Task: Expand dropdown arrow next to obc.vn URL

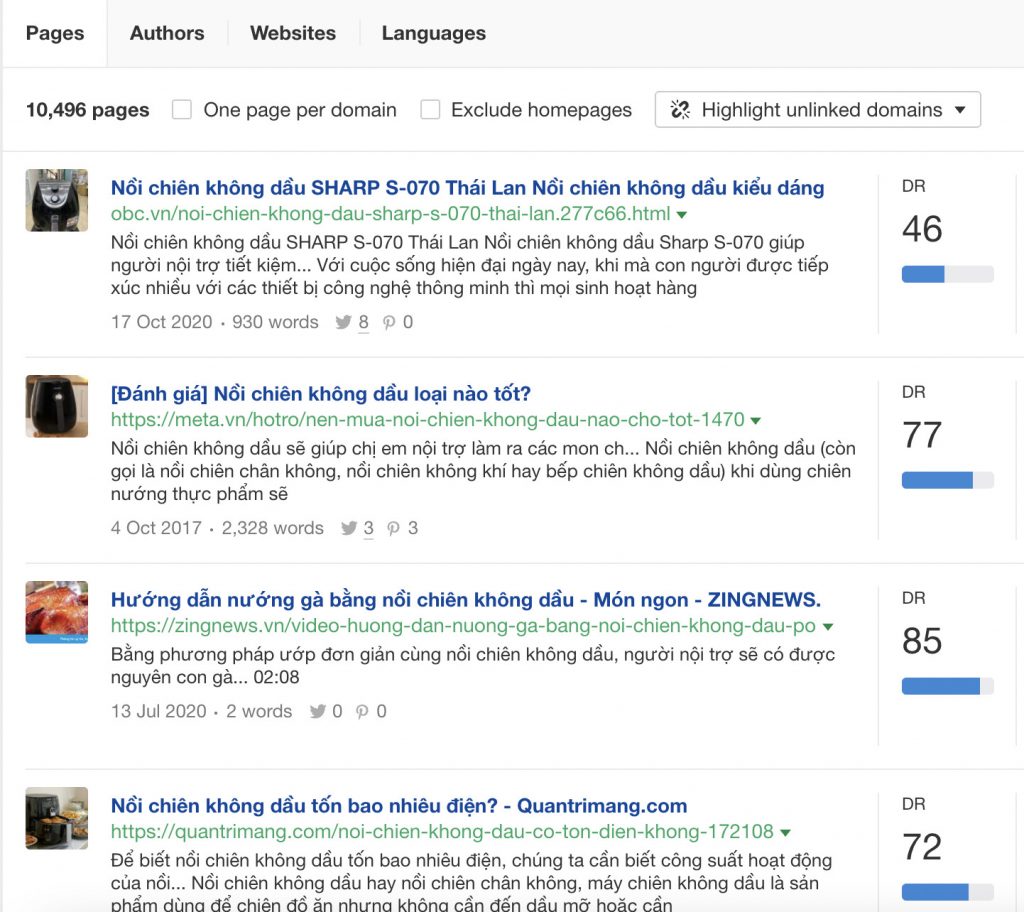Action: coord(682,215)
